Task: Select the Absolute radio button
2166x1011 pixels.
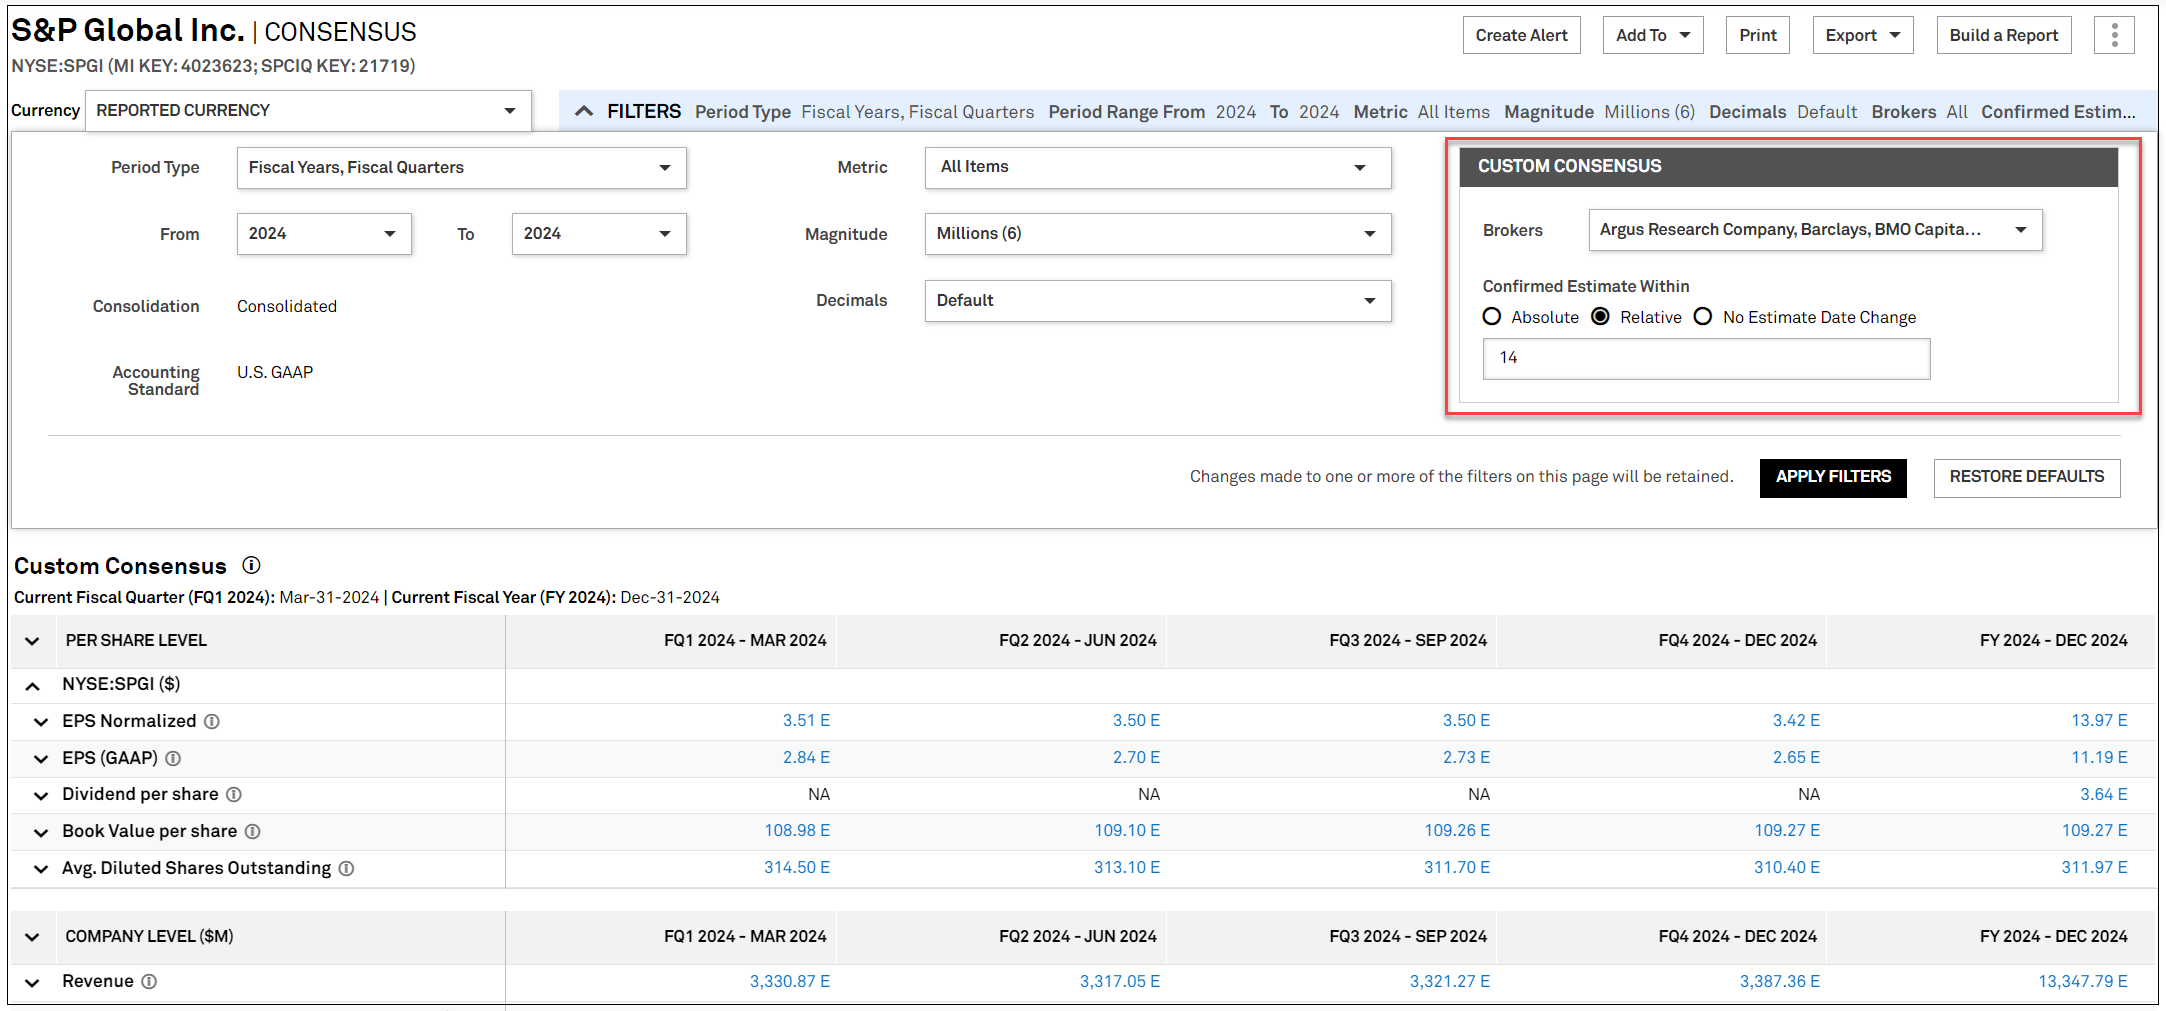Action: tap(1492, 317)
